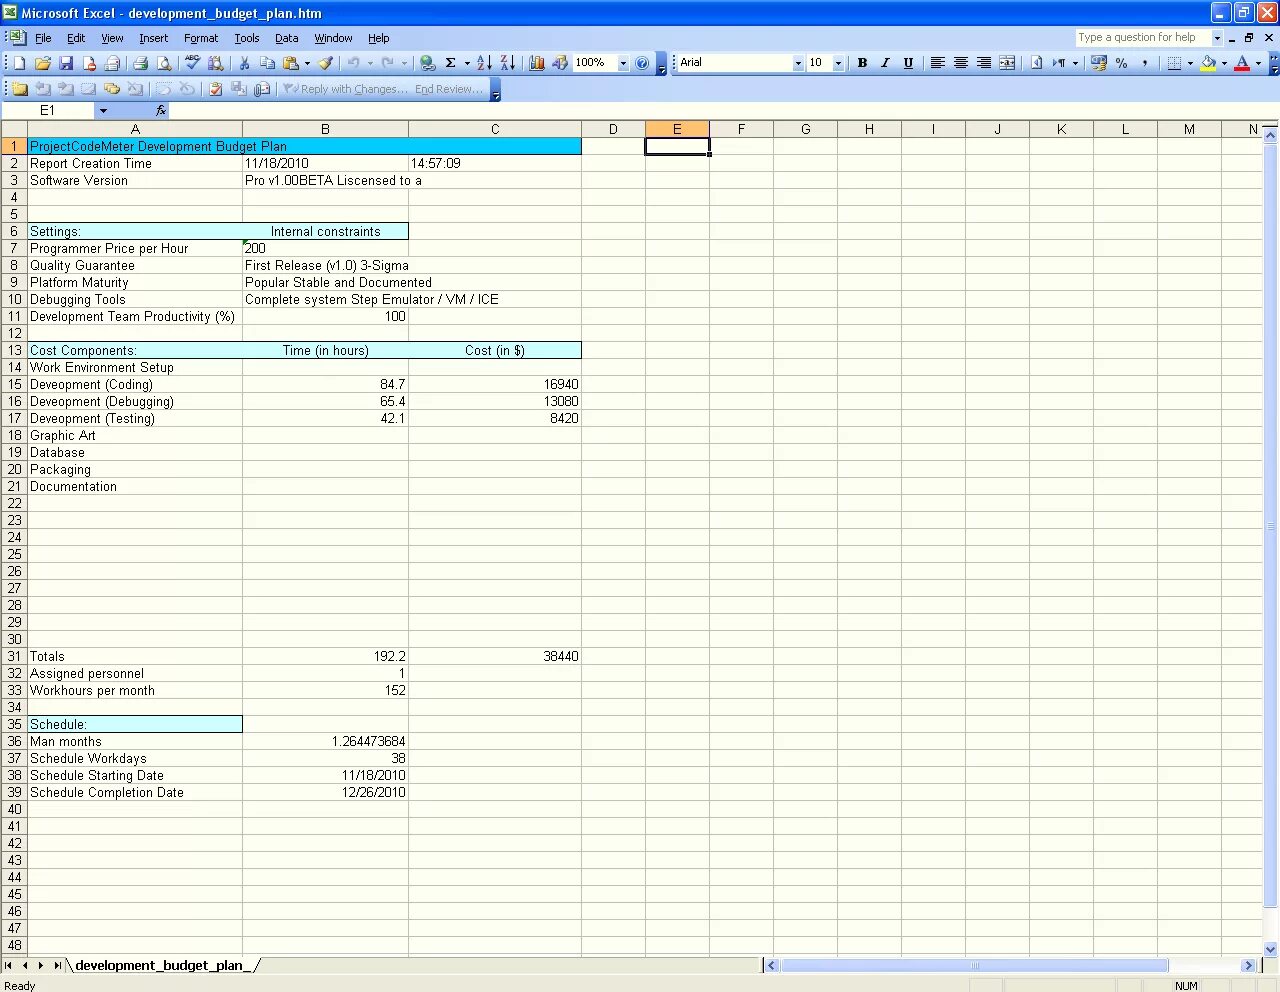The width and height of the screenshot is (1280, 992).
Task: Click the last sheet tab scroll button
Action: (57, 965)
